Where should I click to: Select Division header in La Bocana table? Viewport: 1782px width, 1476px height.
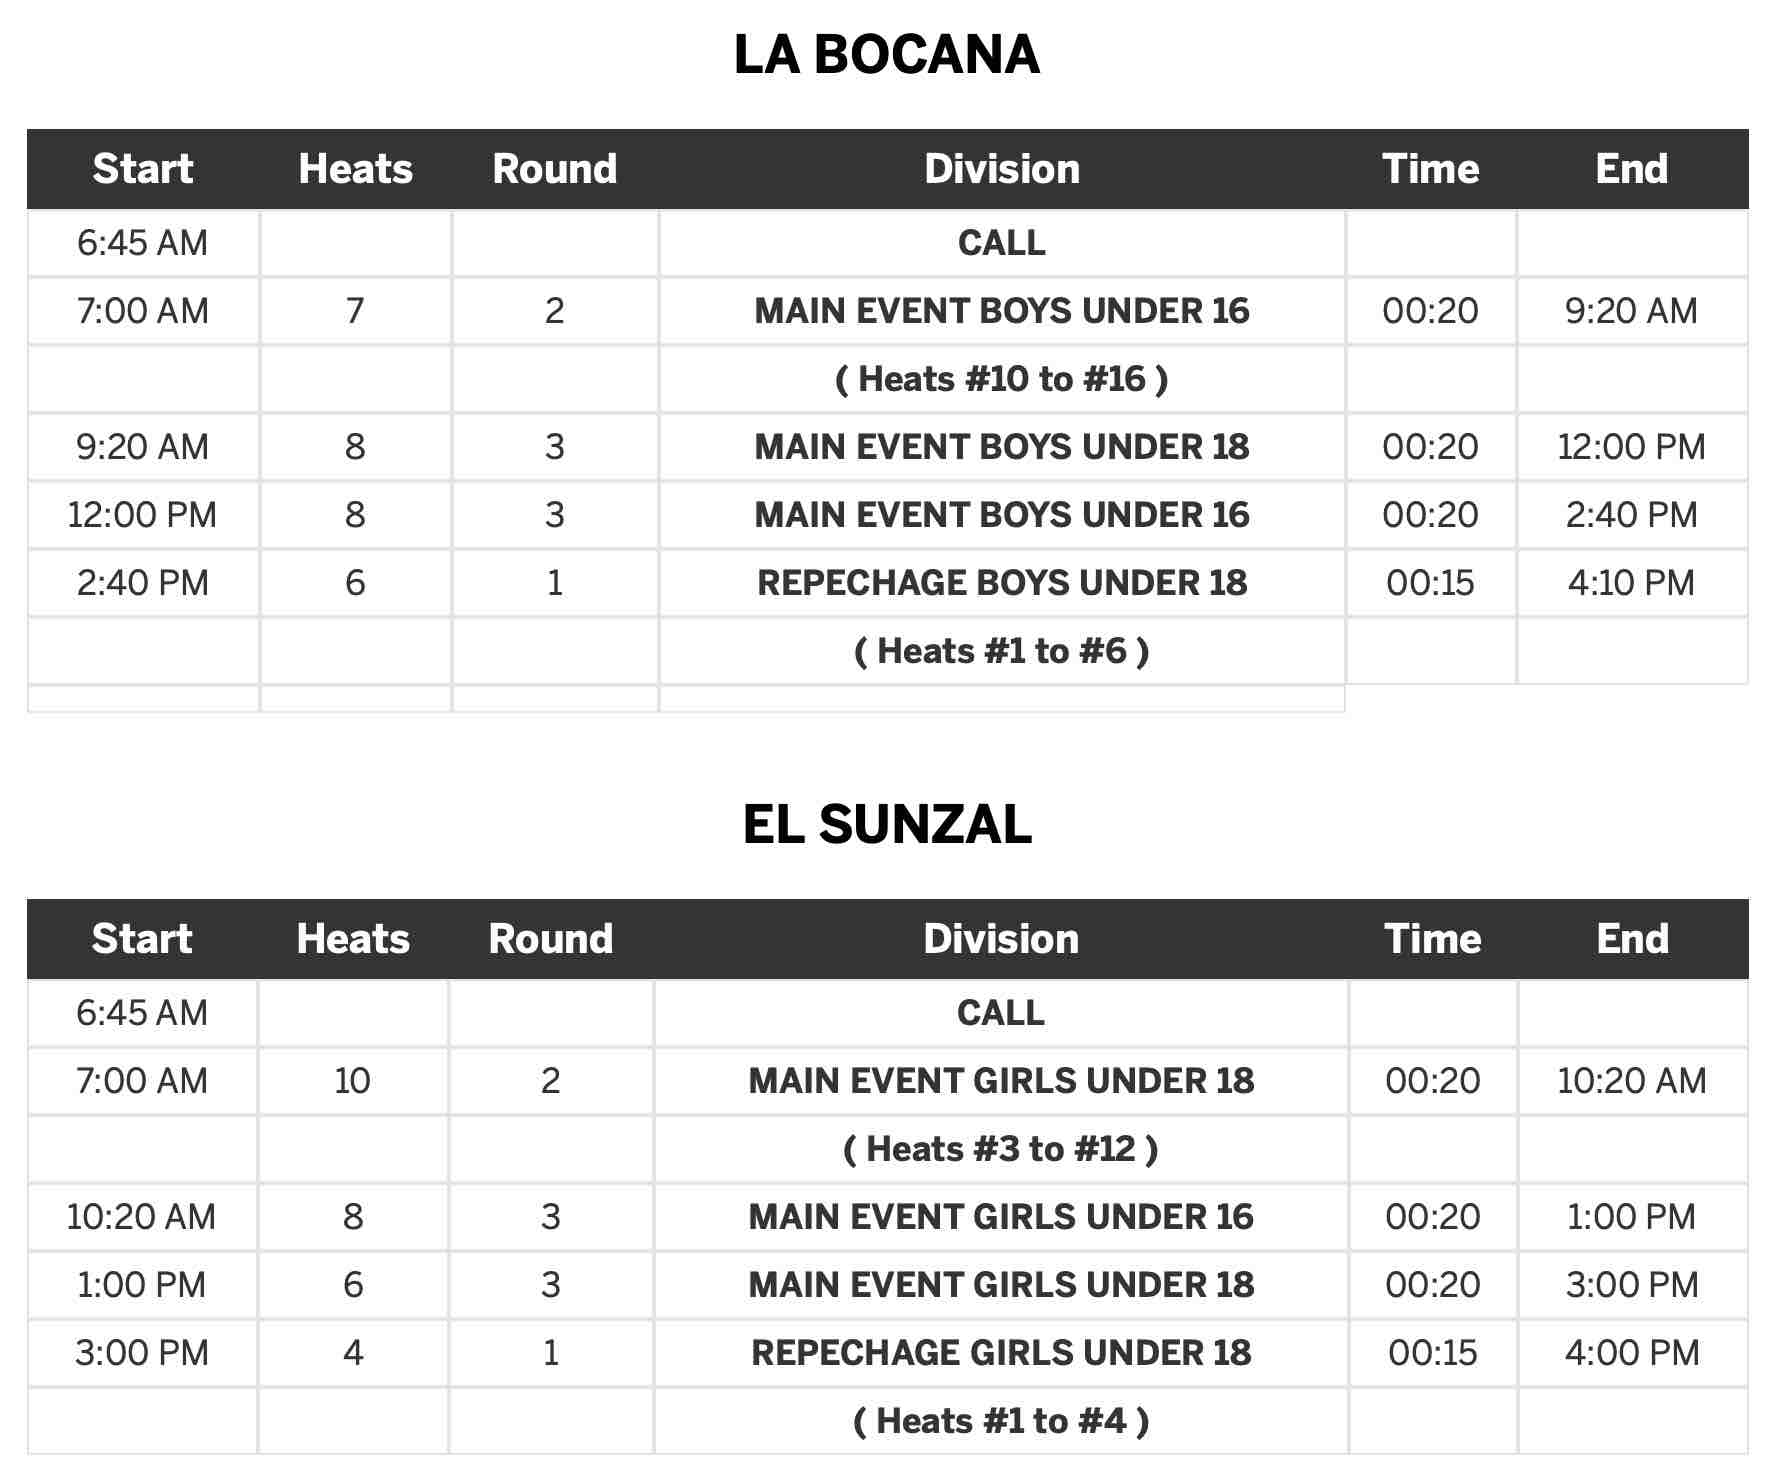click(1002, 169)
